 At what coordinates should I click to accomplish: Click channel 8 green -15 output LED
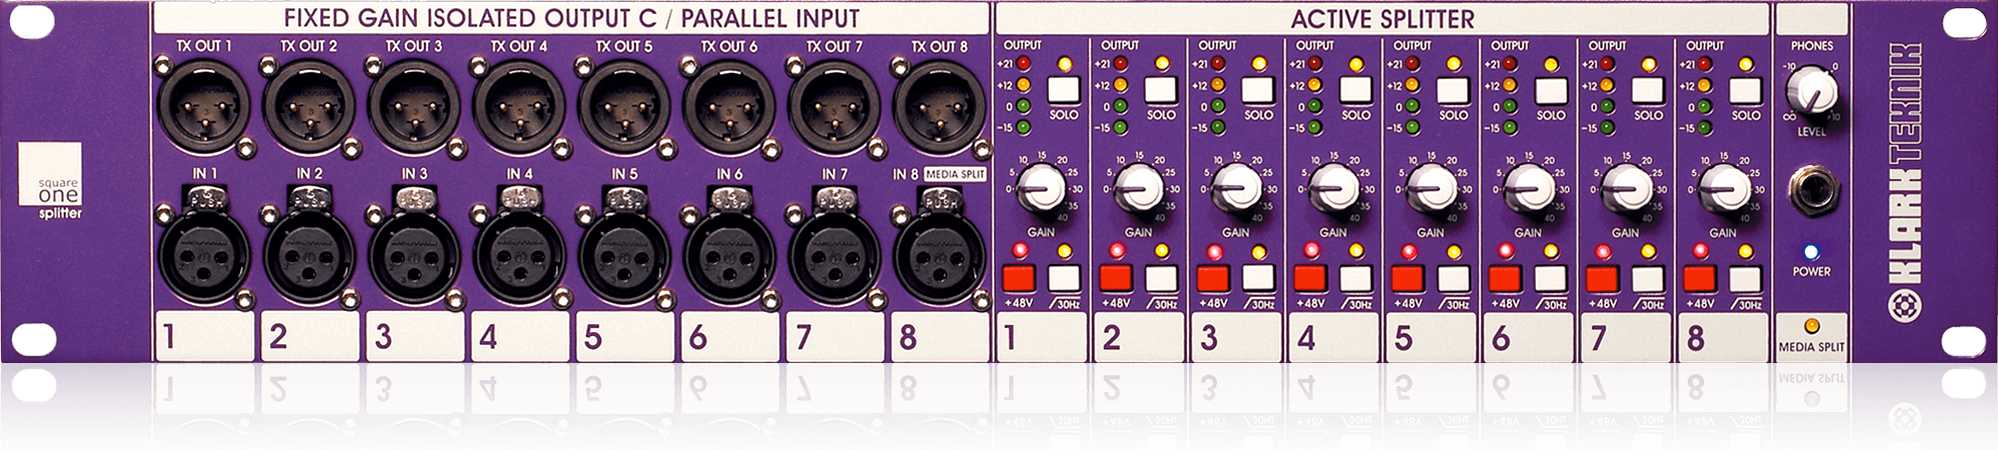(x=1706, y=127)
